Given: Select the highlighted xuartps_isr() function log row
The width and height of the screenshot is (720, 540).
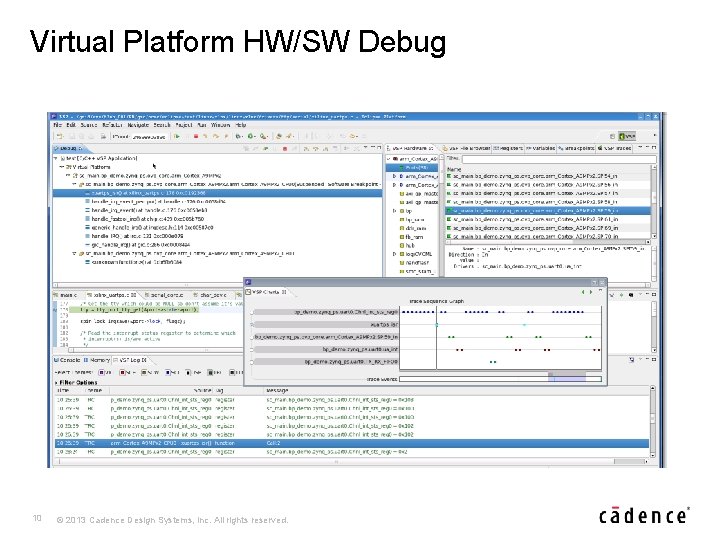Looking at the screenshot, I should 352,443.
